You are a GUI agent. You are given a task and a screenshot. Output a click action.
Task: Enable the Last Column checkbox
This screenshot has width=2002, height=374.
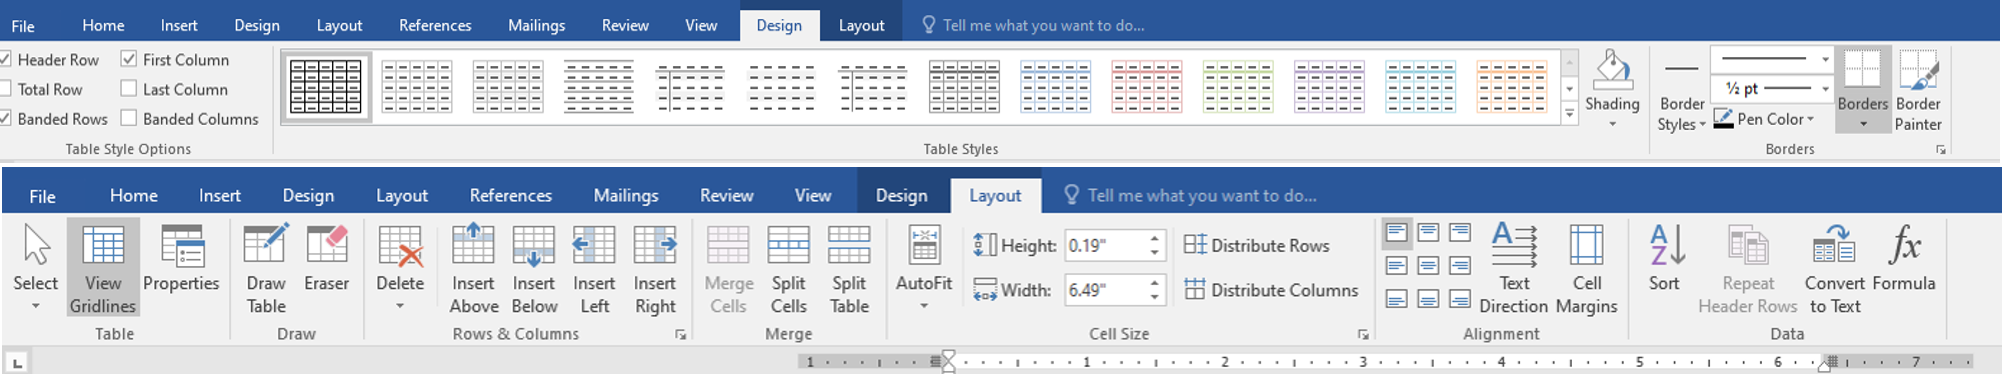tap(129, 89)
